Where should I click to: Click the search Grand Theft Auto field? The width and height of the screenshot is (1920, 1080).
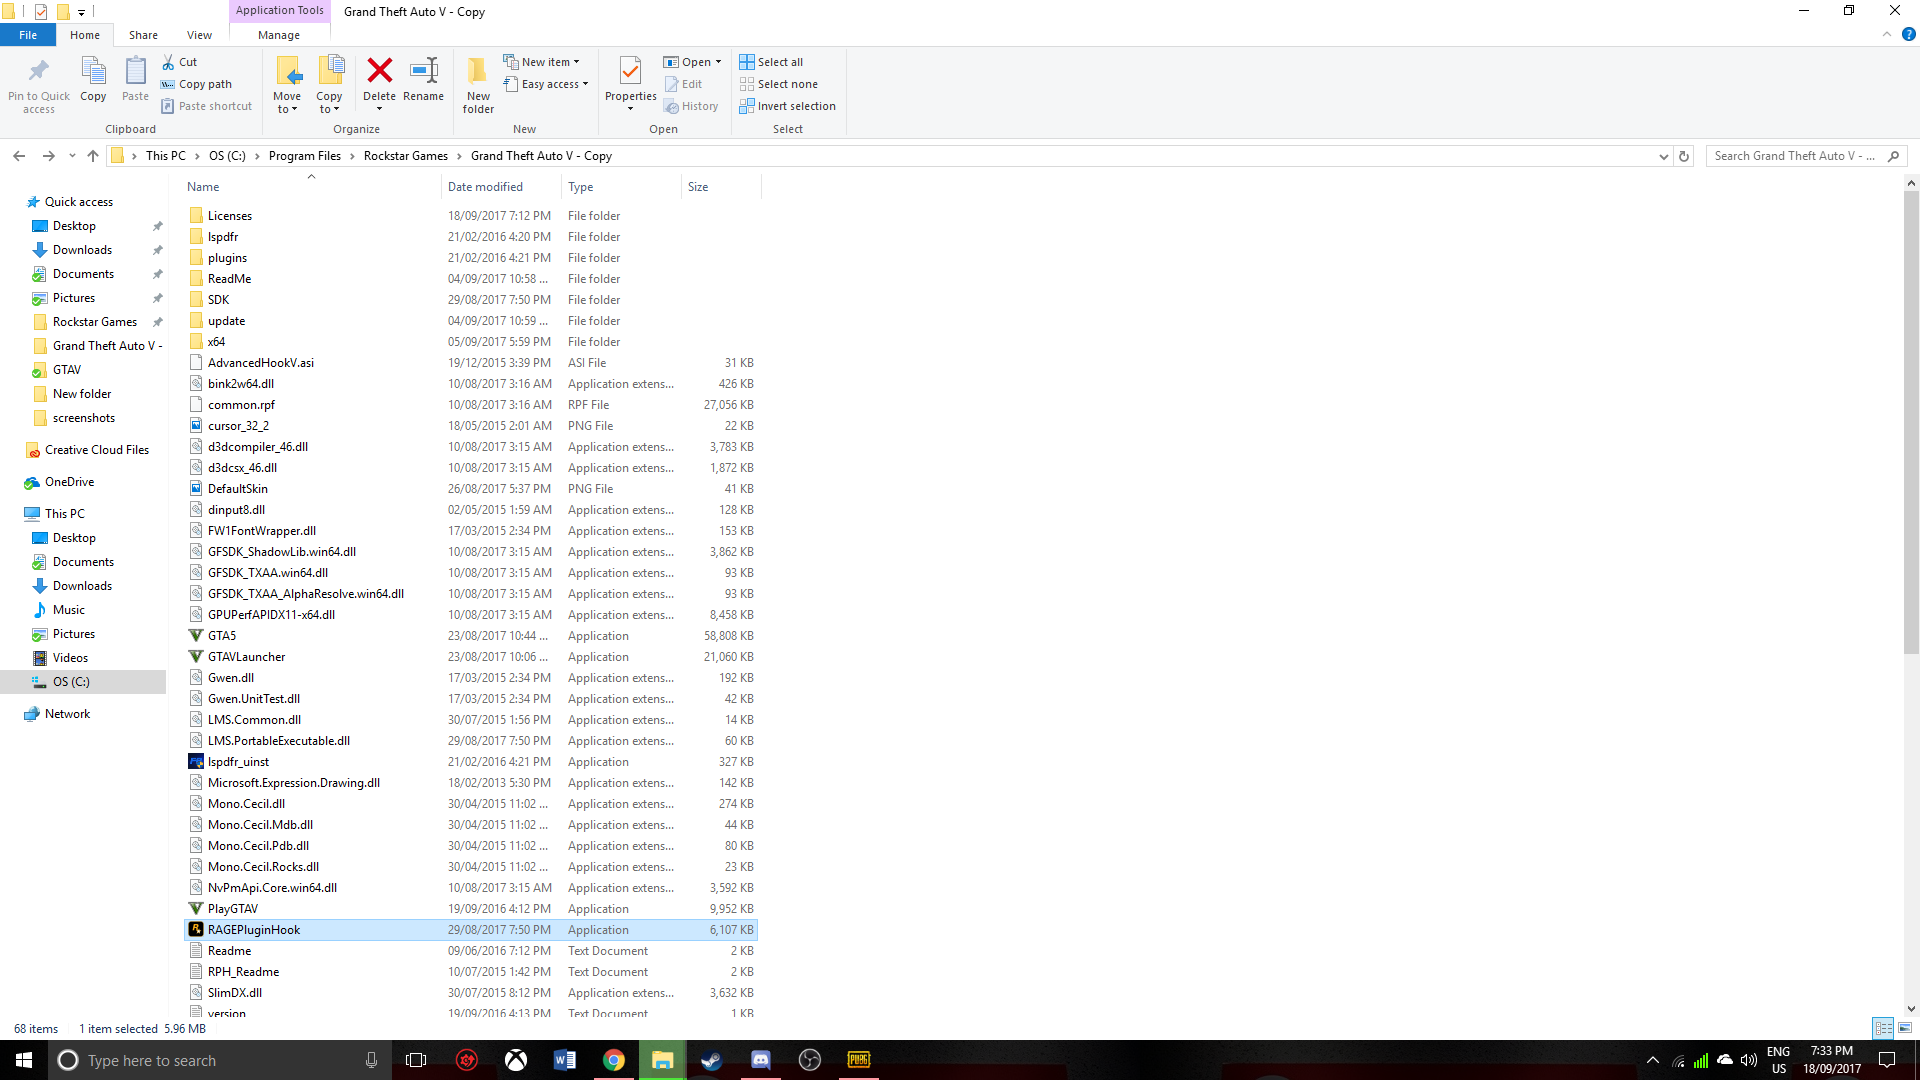click(x=1795, y=156)
